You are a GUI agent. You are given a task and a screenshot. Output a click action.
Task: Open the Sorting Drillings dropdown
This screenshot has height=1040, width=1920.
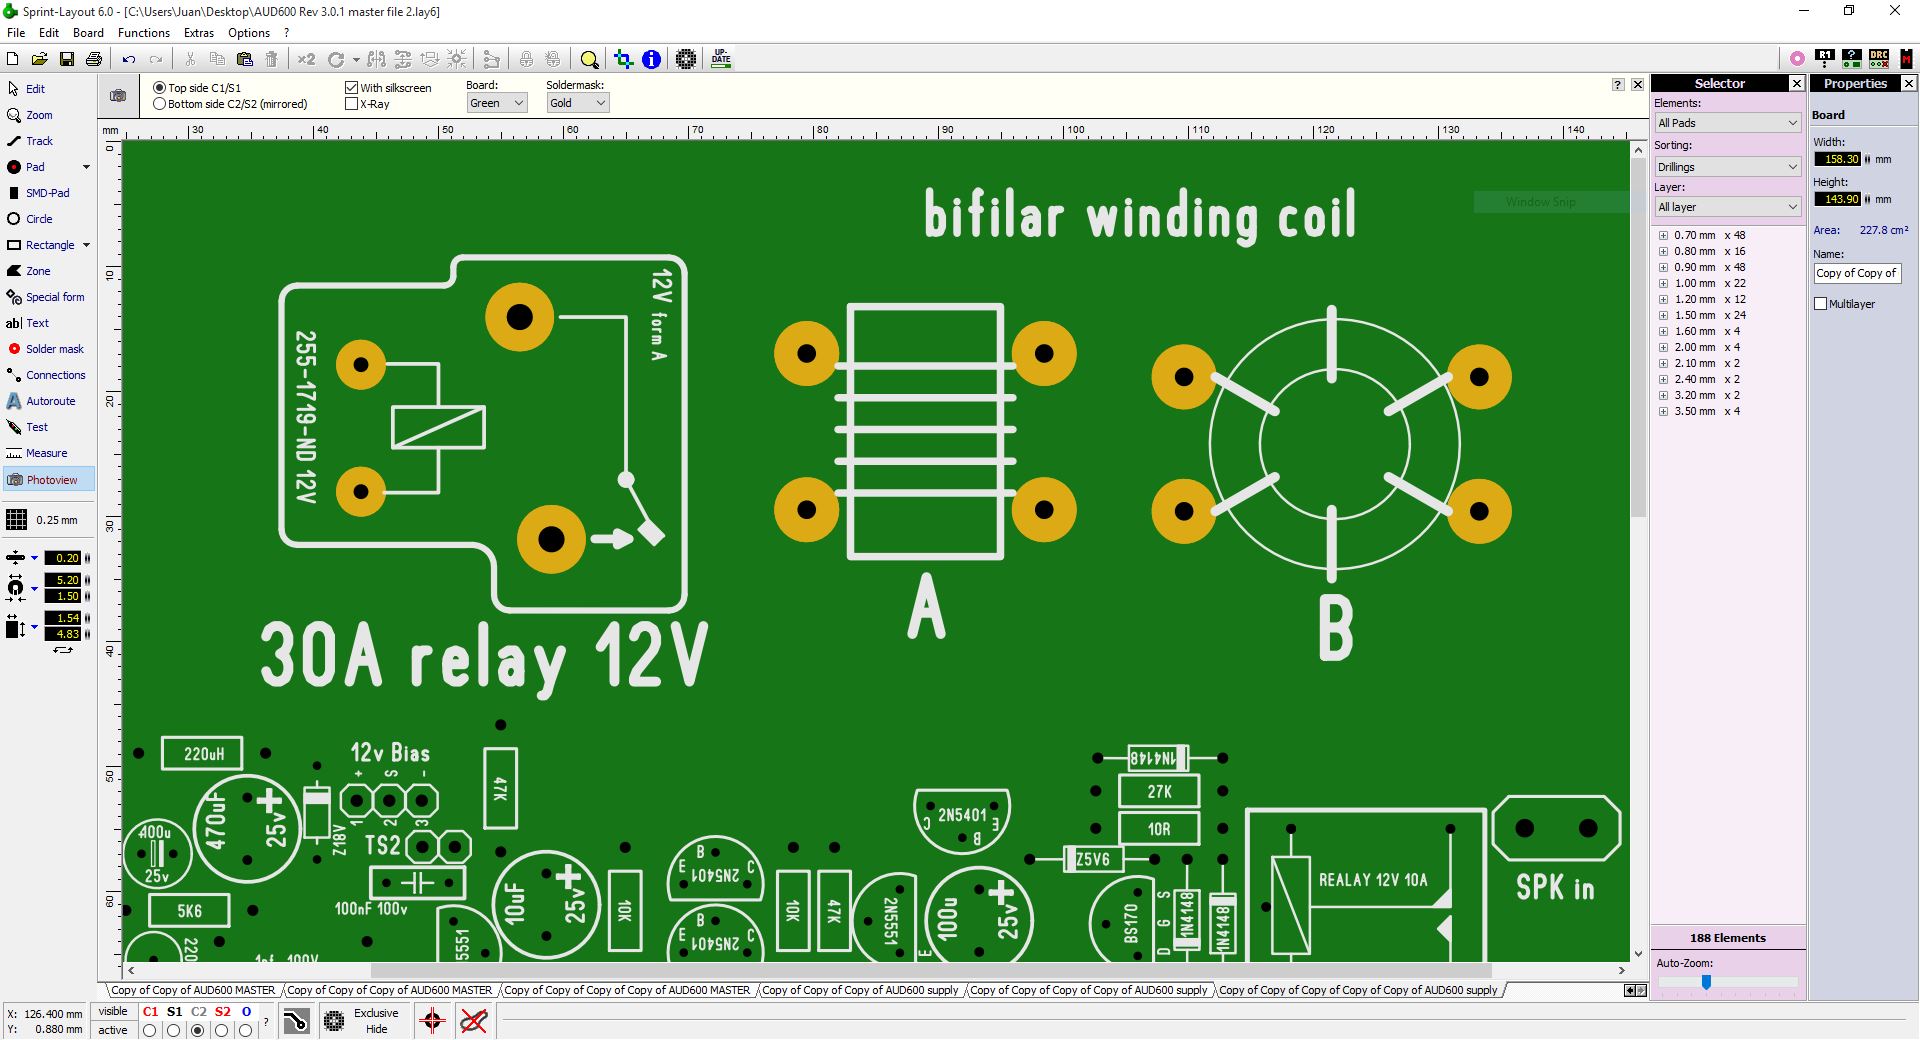click(x=1728, y=167)
